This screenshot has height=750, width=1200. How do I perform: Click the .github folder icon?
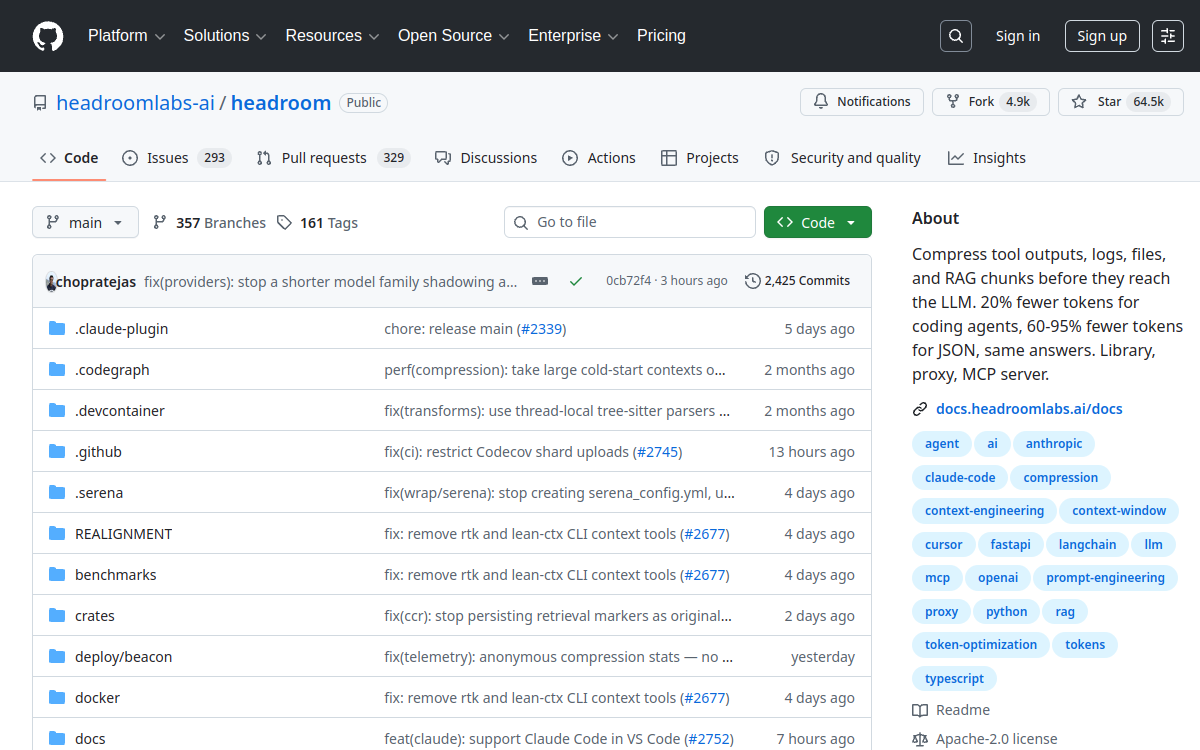pyautogui.click(x=57, y=452)
